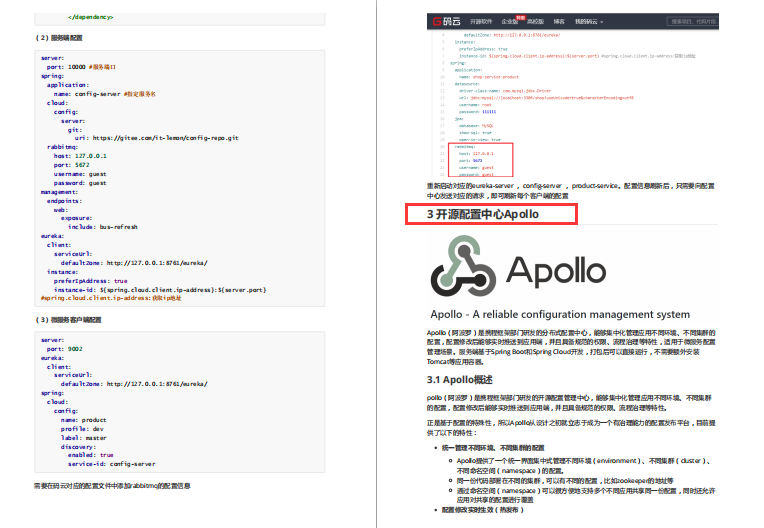Click the bullet '配置修改实时生效（热发布）'
The image size is (764, 528).
click(x=482, y=510)
